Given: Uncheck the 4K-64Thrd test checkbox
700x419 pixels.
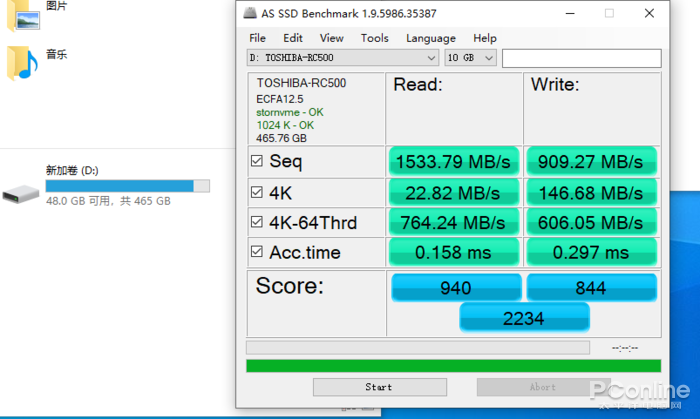Looking at the screenshot, I should (257, 222).
